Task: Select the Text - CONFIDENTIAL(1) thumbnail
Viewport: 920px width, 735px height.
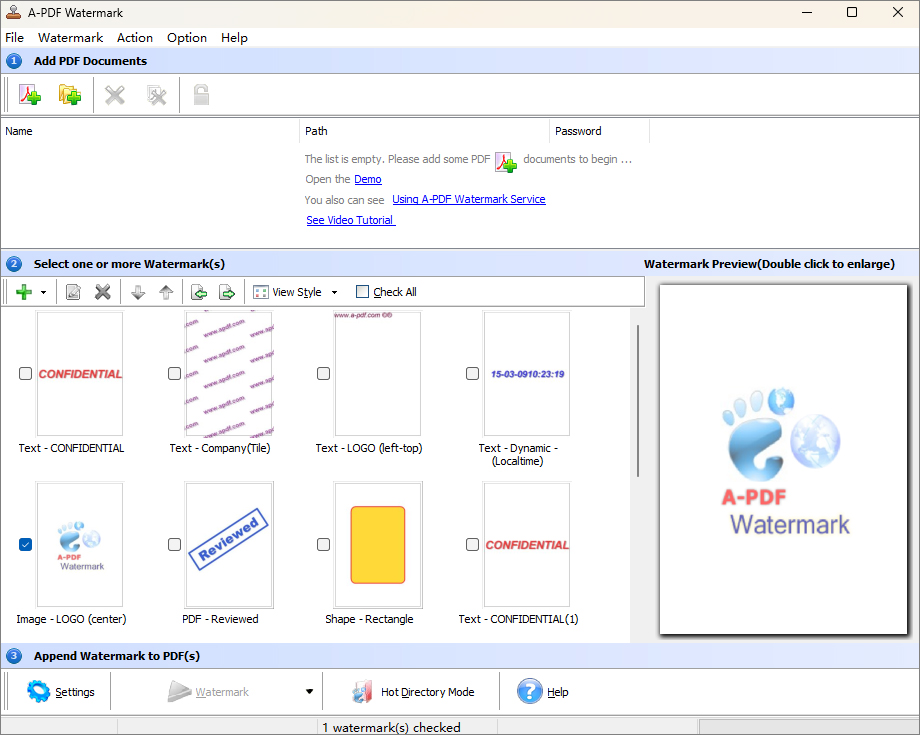Action: click(x=526, y=544)
